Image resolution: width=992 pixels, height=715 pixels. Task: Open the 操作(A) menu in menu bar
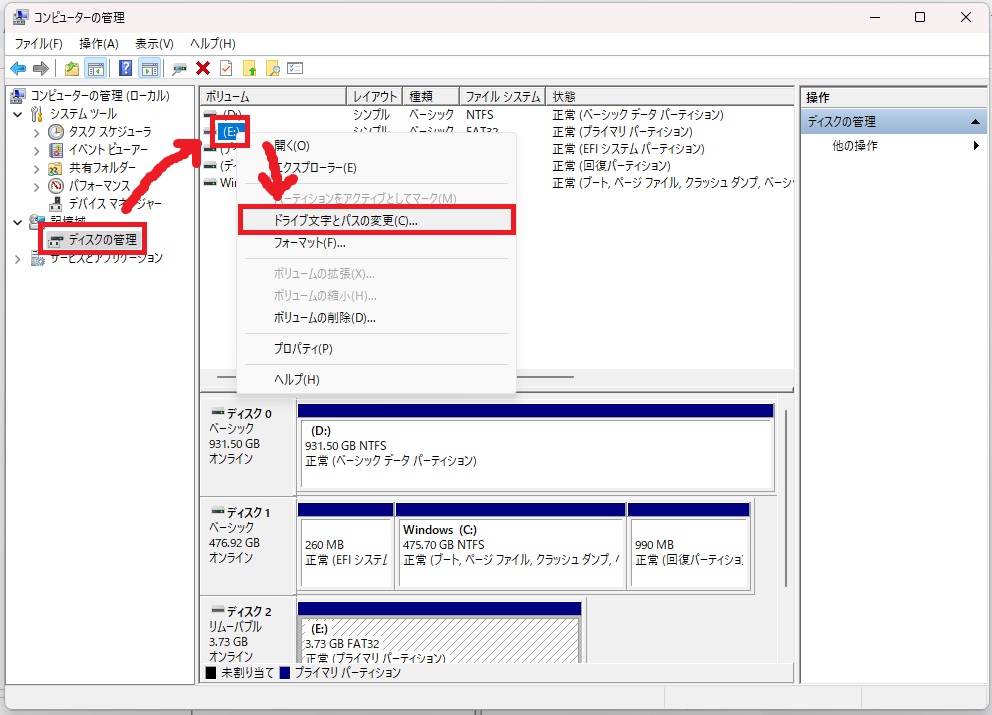click(x=99, y=44)
